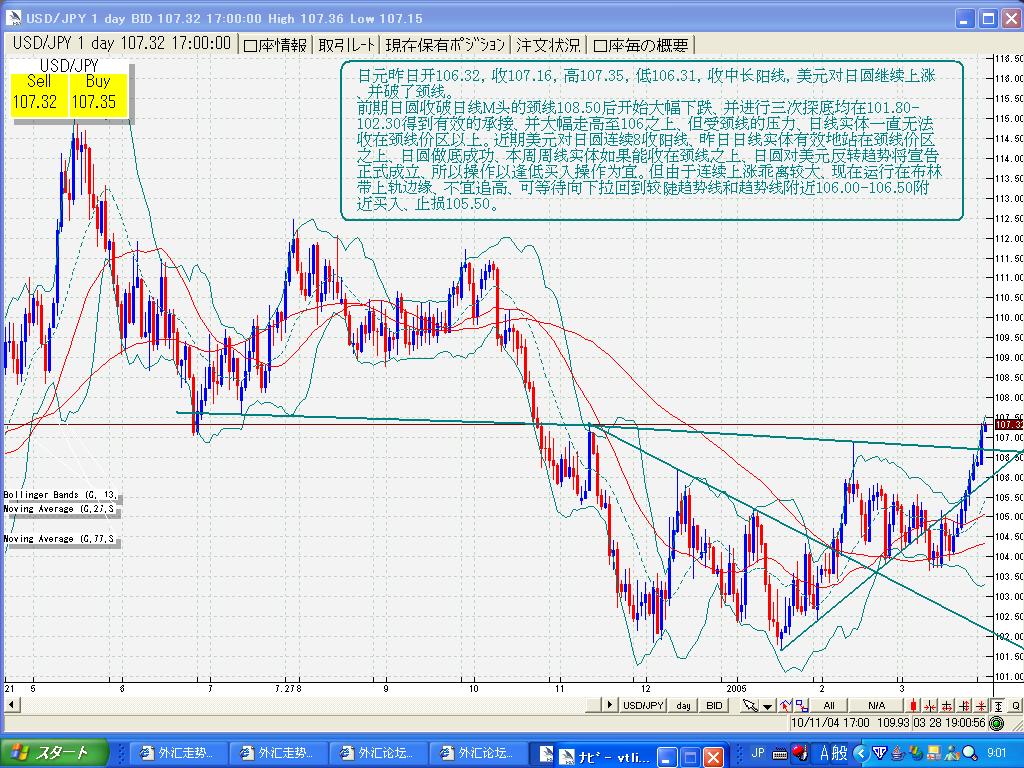Click the Moving Average (C,27,S label

(60, 509)
